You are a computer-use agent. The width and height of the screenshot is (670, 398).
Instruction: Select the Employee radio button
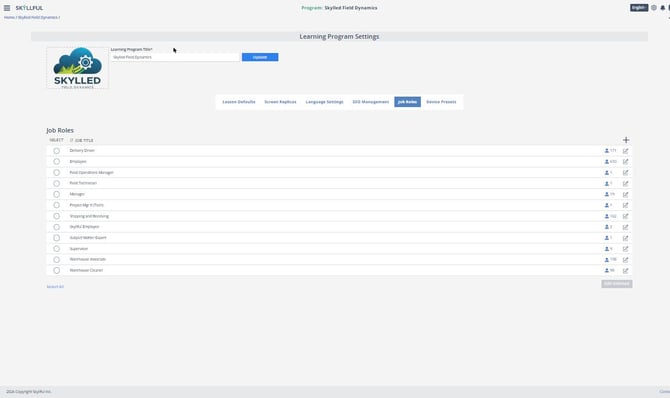pos(56,162)
